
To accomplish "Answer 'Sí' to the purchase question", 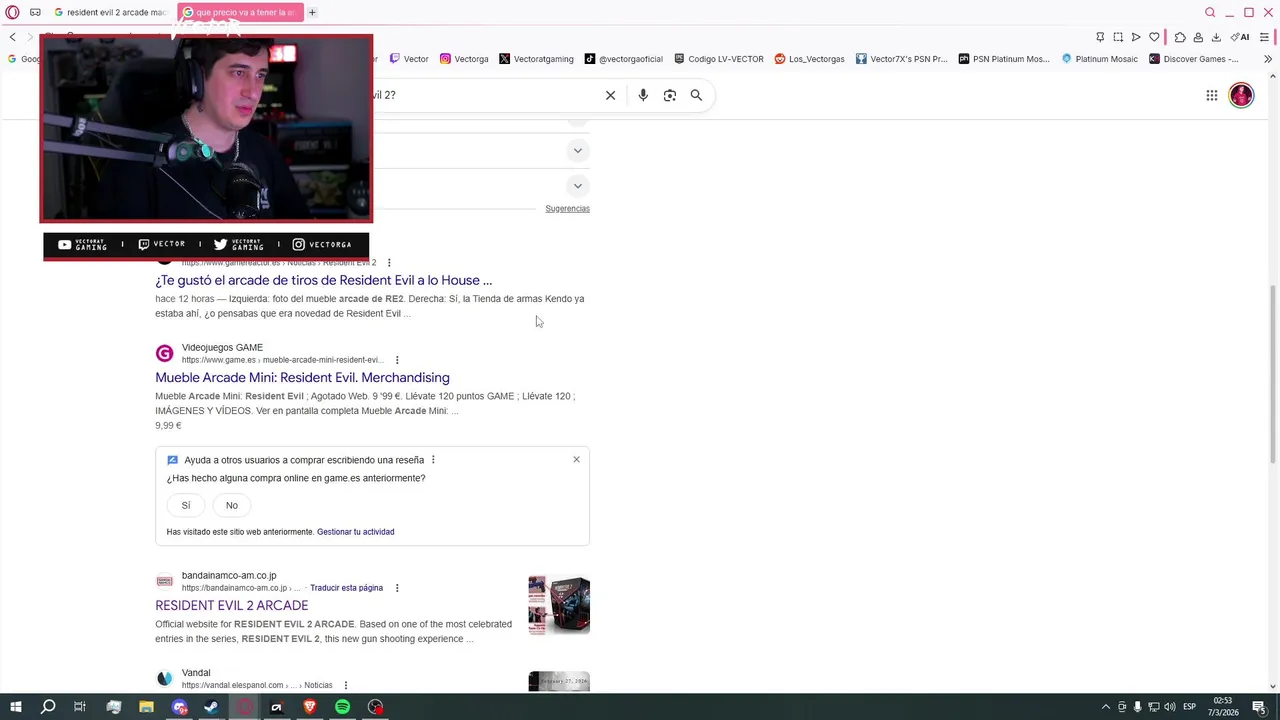I will (186, 505).
